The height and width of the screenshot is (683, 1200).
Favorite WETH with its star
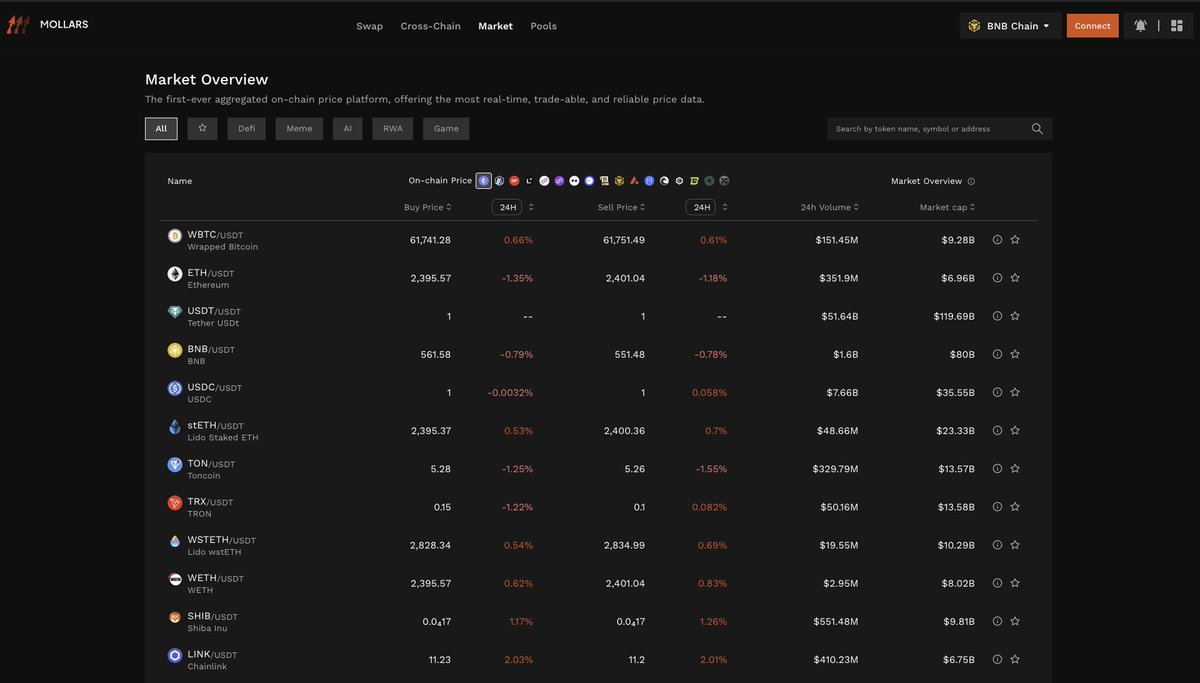(1015, 583)
